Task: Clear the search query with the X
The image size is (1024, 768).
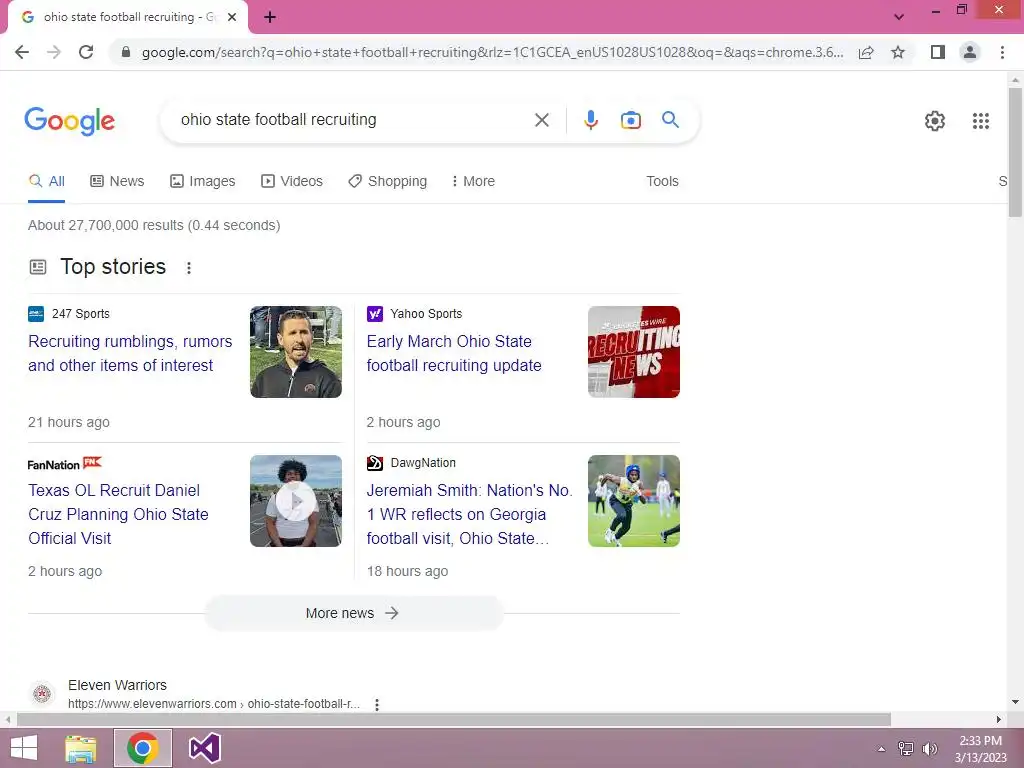Action: tap(541, 120)
